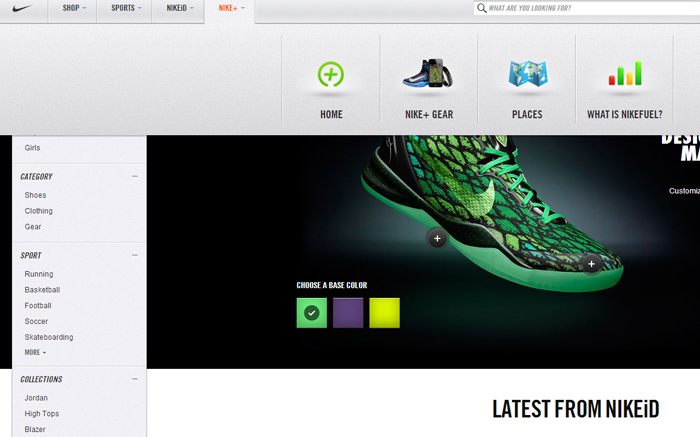Open the NIKE+ menu
Image resolution: width=700 pixels, height=437 pixels.
point(231,8)
